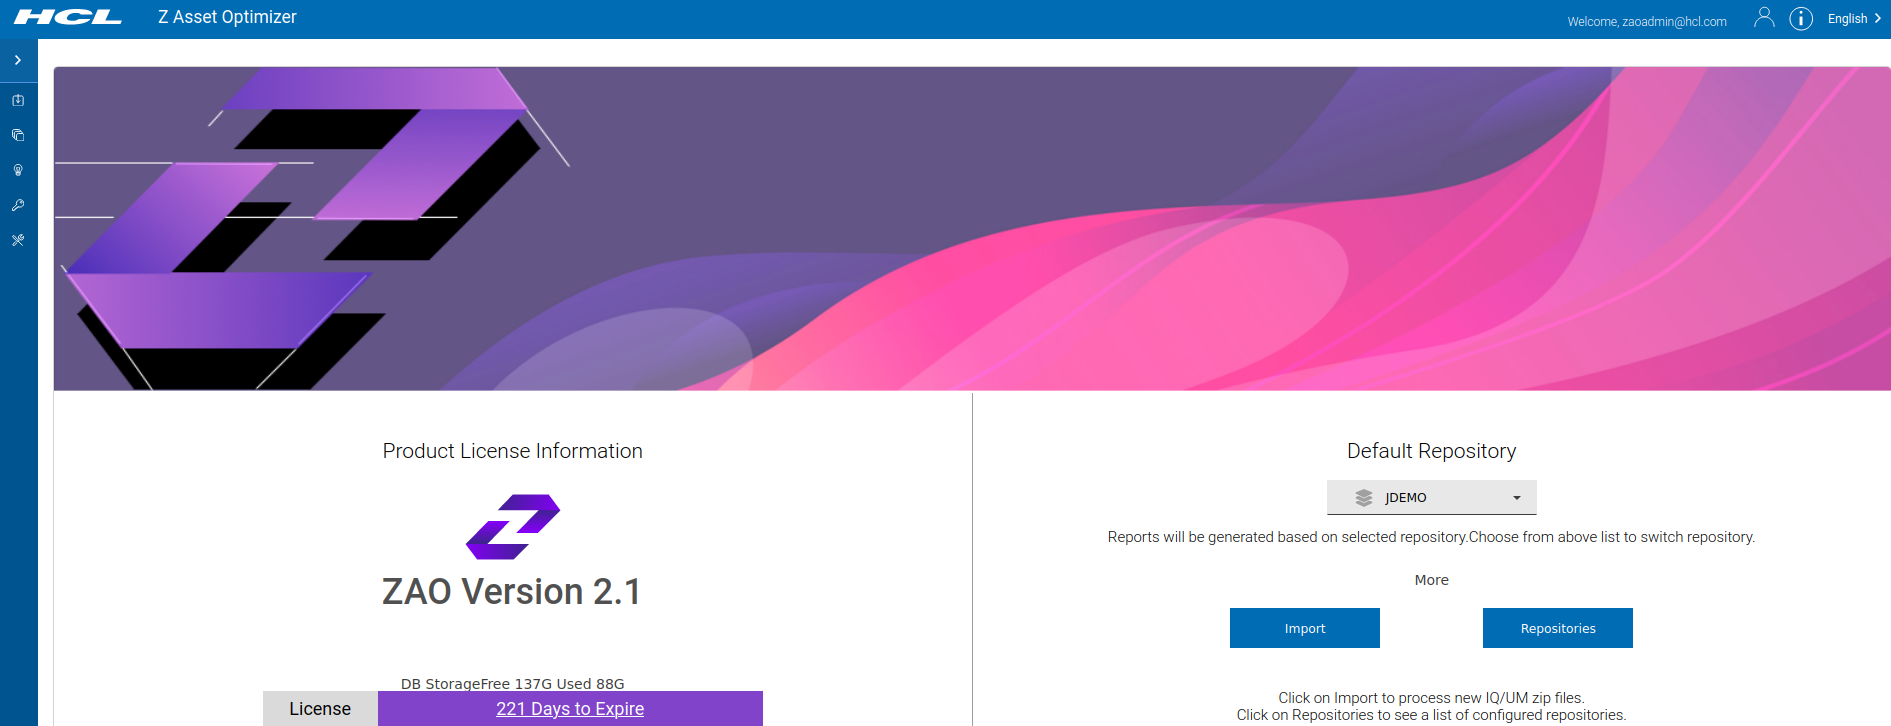Open the stacked-squares icon in the sidebar
The image size is (1891, 726).
pos(18,135)
